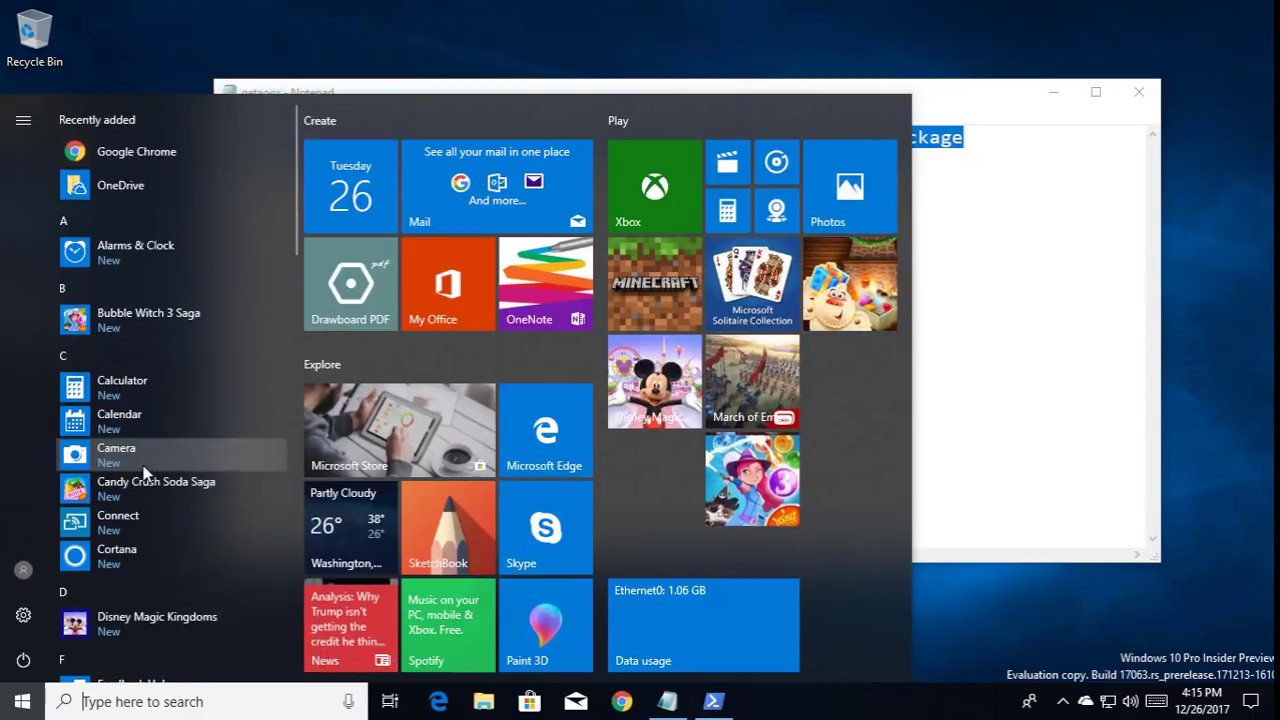This screenshot has height=720, width=1280.
Task: Open the user account icon
Action: tap(23, 570)
